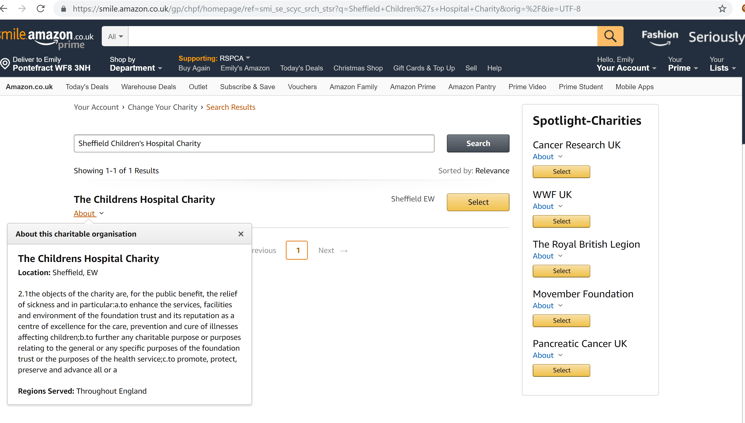Click the delivery location pin icon

point(5,64)
